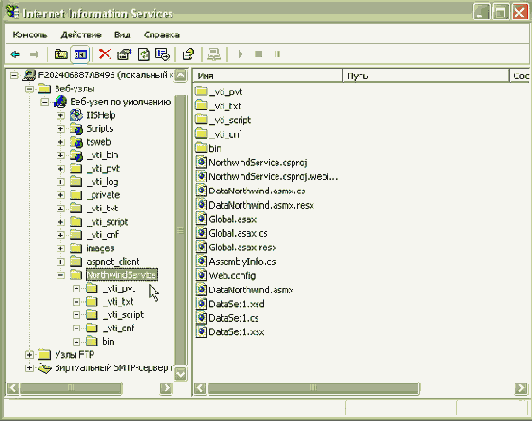Open the Действие menu
Image resolution: width=532 pixels, height=421 pixels.
click(81, 35)
